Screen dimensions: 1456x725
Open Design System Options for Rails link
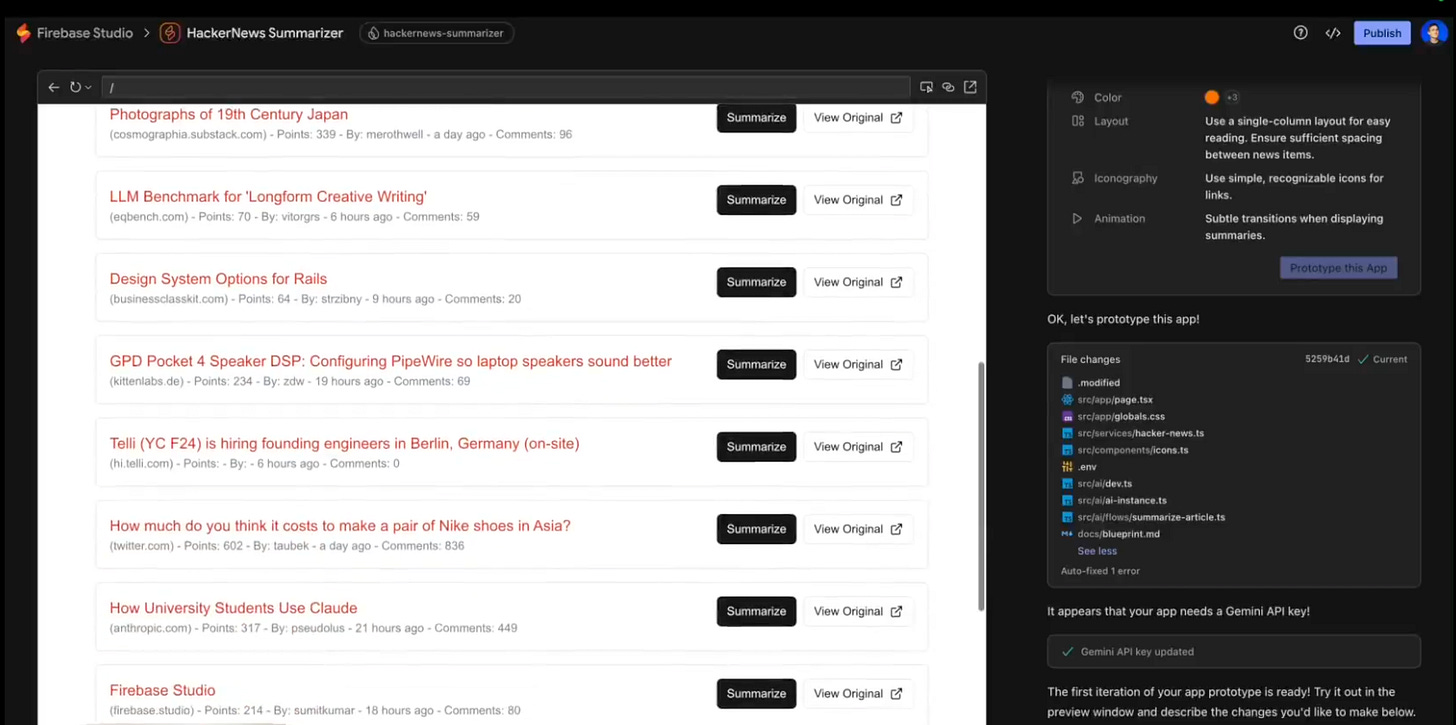tap(218, 279)
